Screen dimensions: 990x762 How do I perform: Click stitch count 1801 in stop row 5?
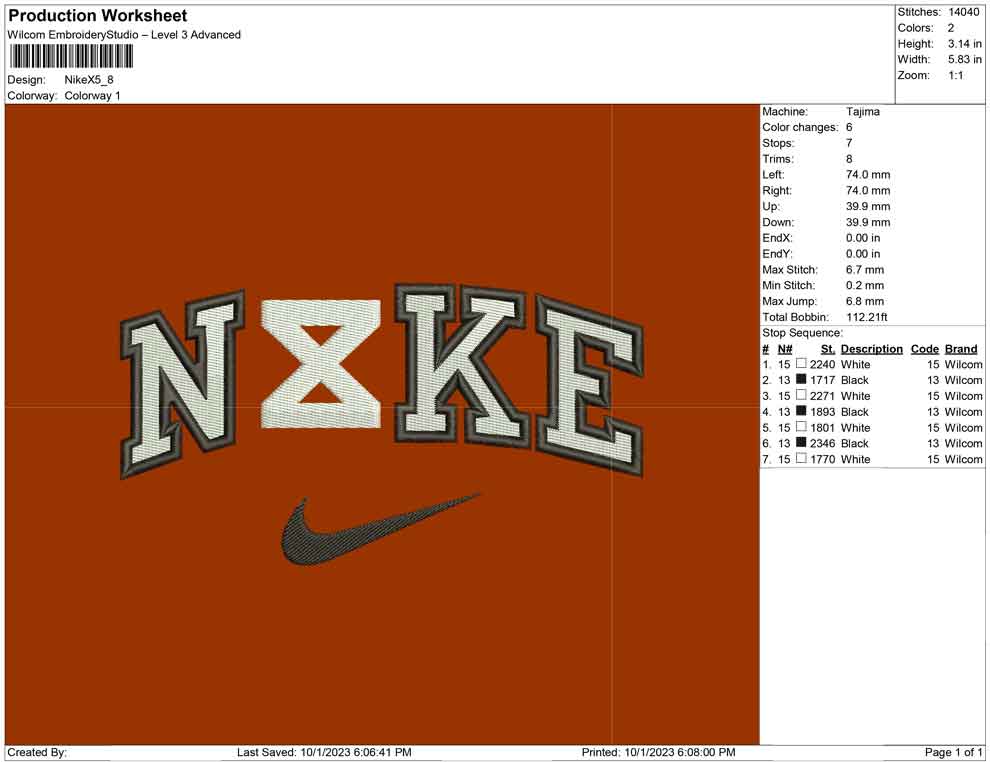pyautogui.click(x=823, y=428)
